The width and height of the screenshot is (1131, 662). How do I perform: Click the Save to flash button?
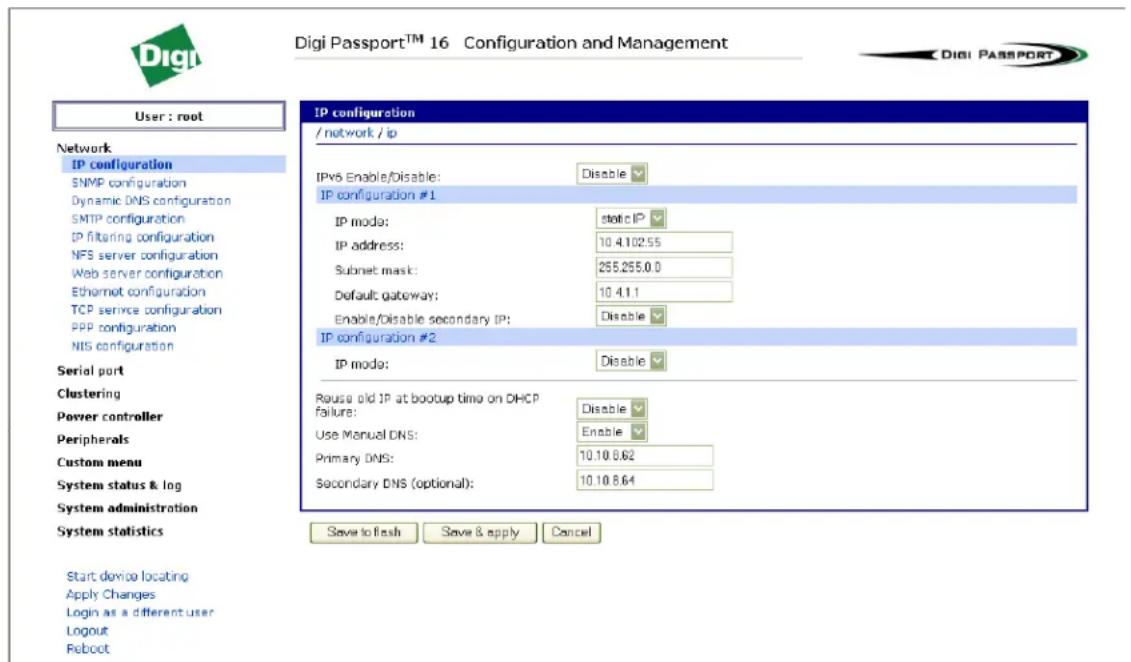pos(364,532)
